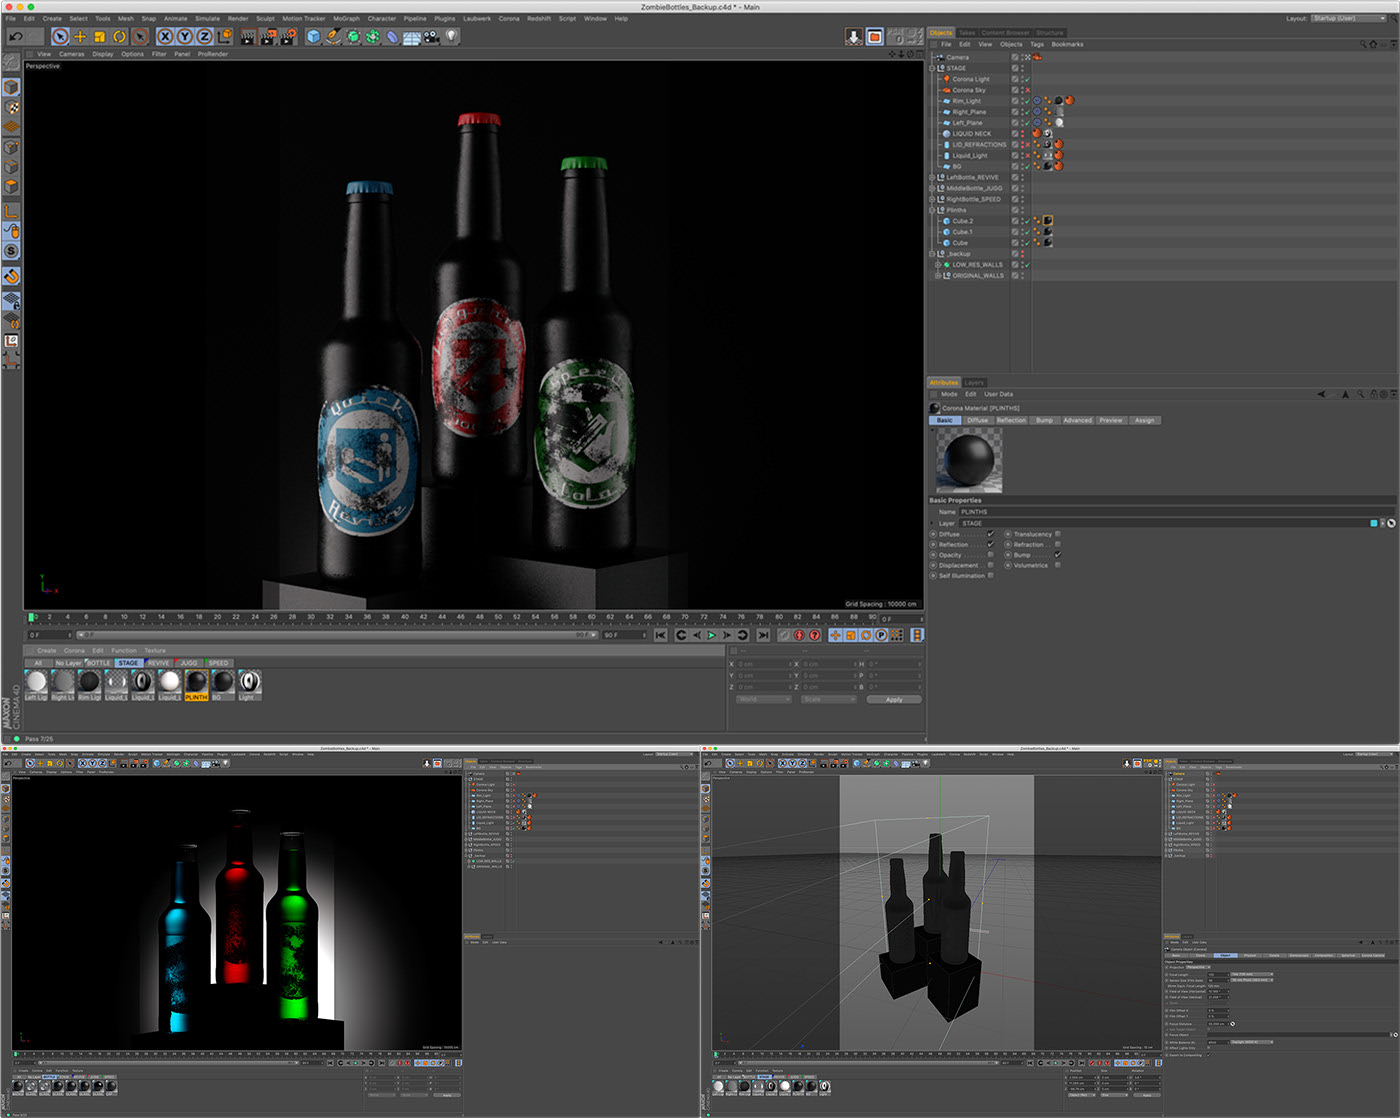Click the Cube primitive icon in the toolbar
Viewport: 1400px width, 1118px height.
pos(313,36)
